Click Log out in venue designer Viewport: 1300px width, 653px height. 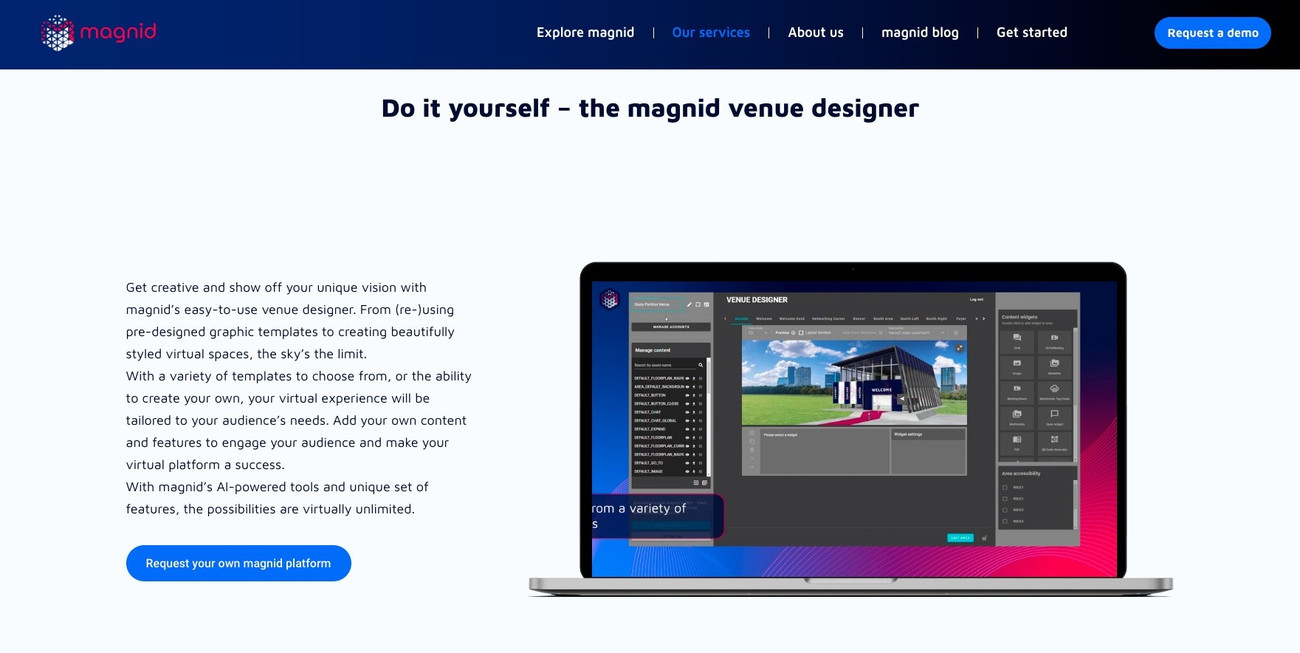[x=976, y=299]
